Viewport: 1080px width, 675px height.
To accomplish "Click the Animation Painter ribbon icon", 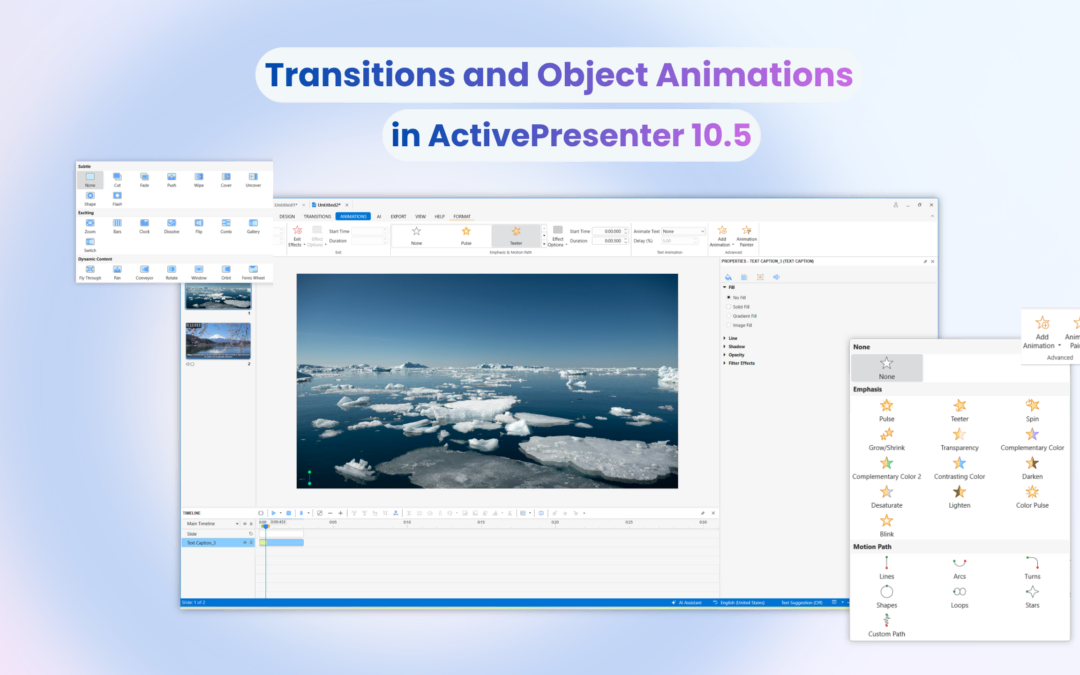I will (747, 236).
